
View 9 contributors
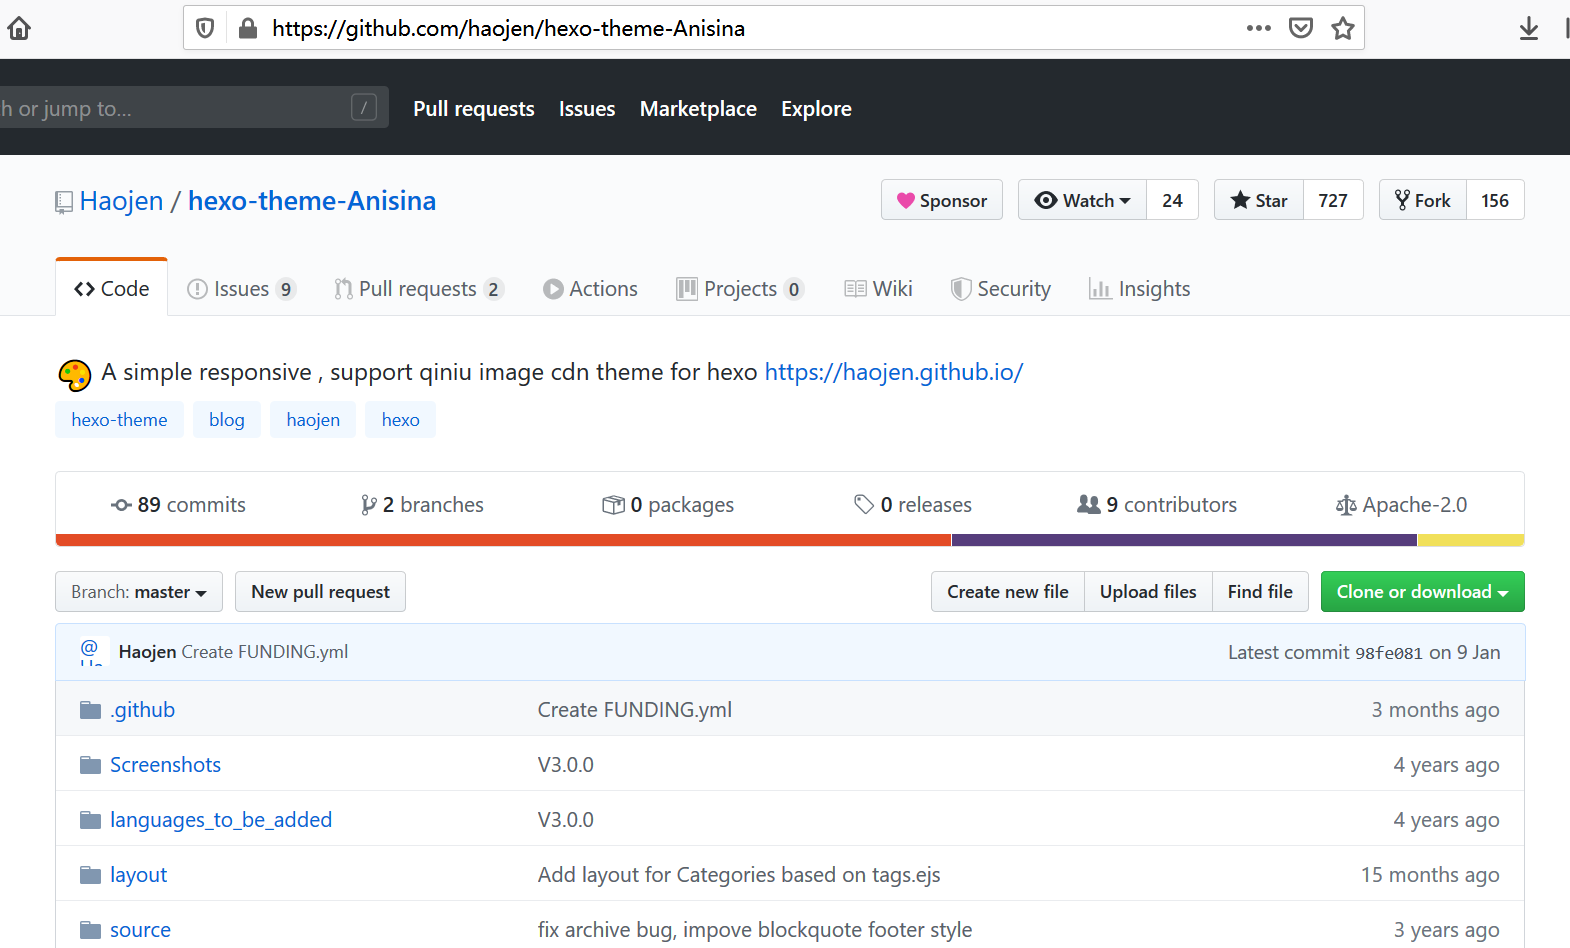(x=1157, y=505)
